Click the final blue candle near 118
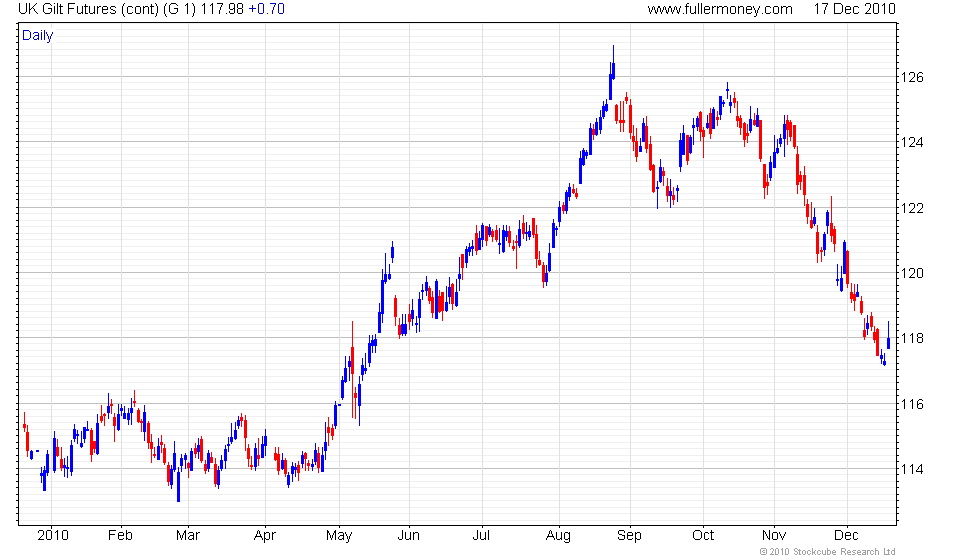Image resolution: width=980 pixels, height=560 pixels. coord(888,336)
